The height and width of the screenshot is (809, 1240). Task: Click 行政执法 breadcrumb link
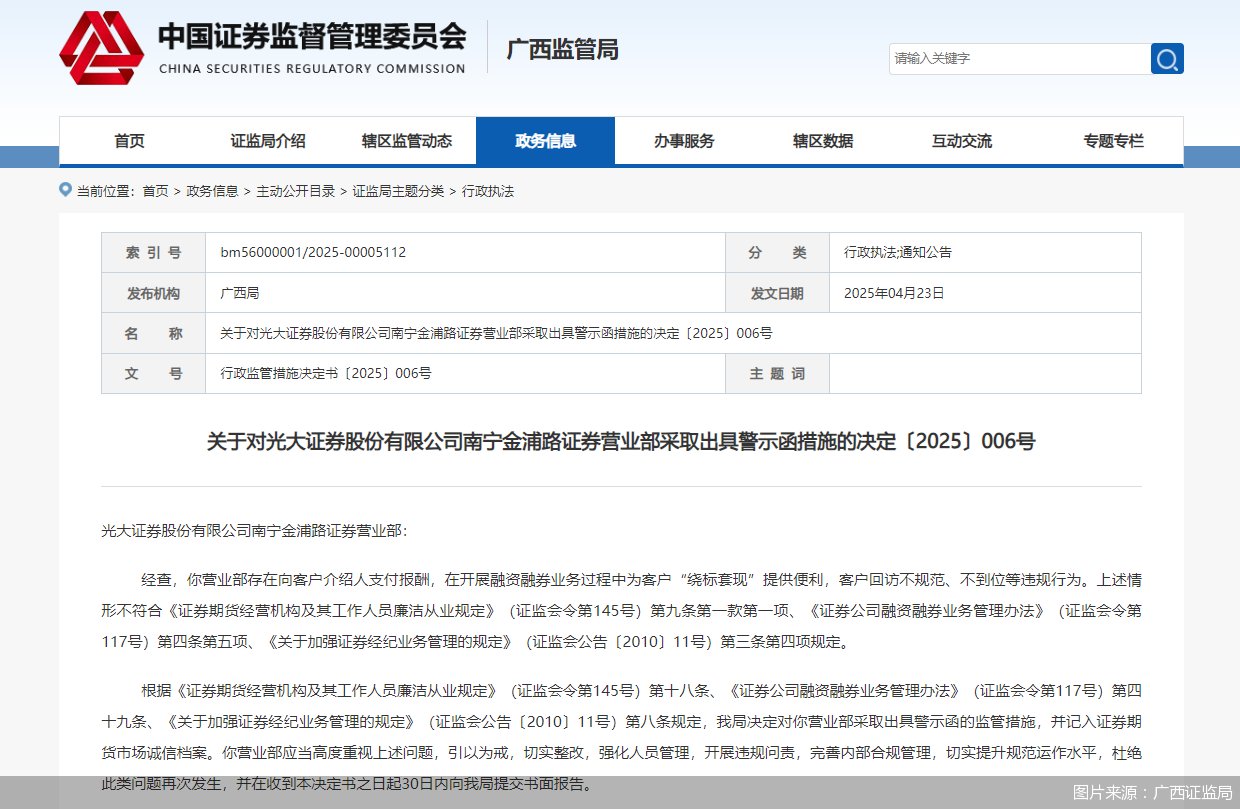(487, 191)
